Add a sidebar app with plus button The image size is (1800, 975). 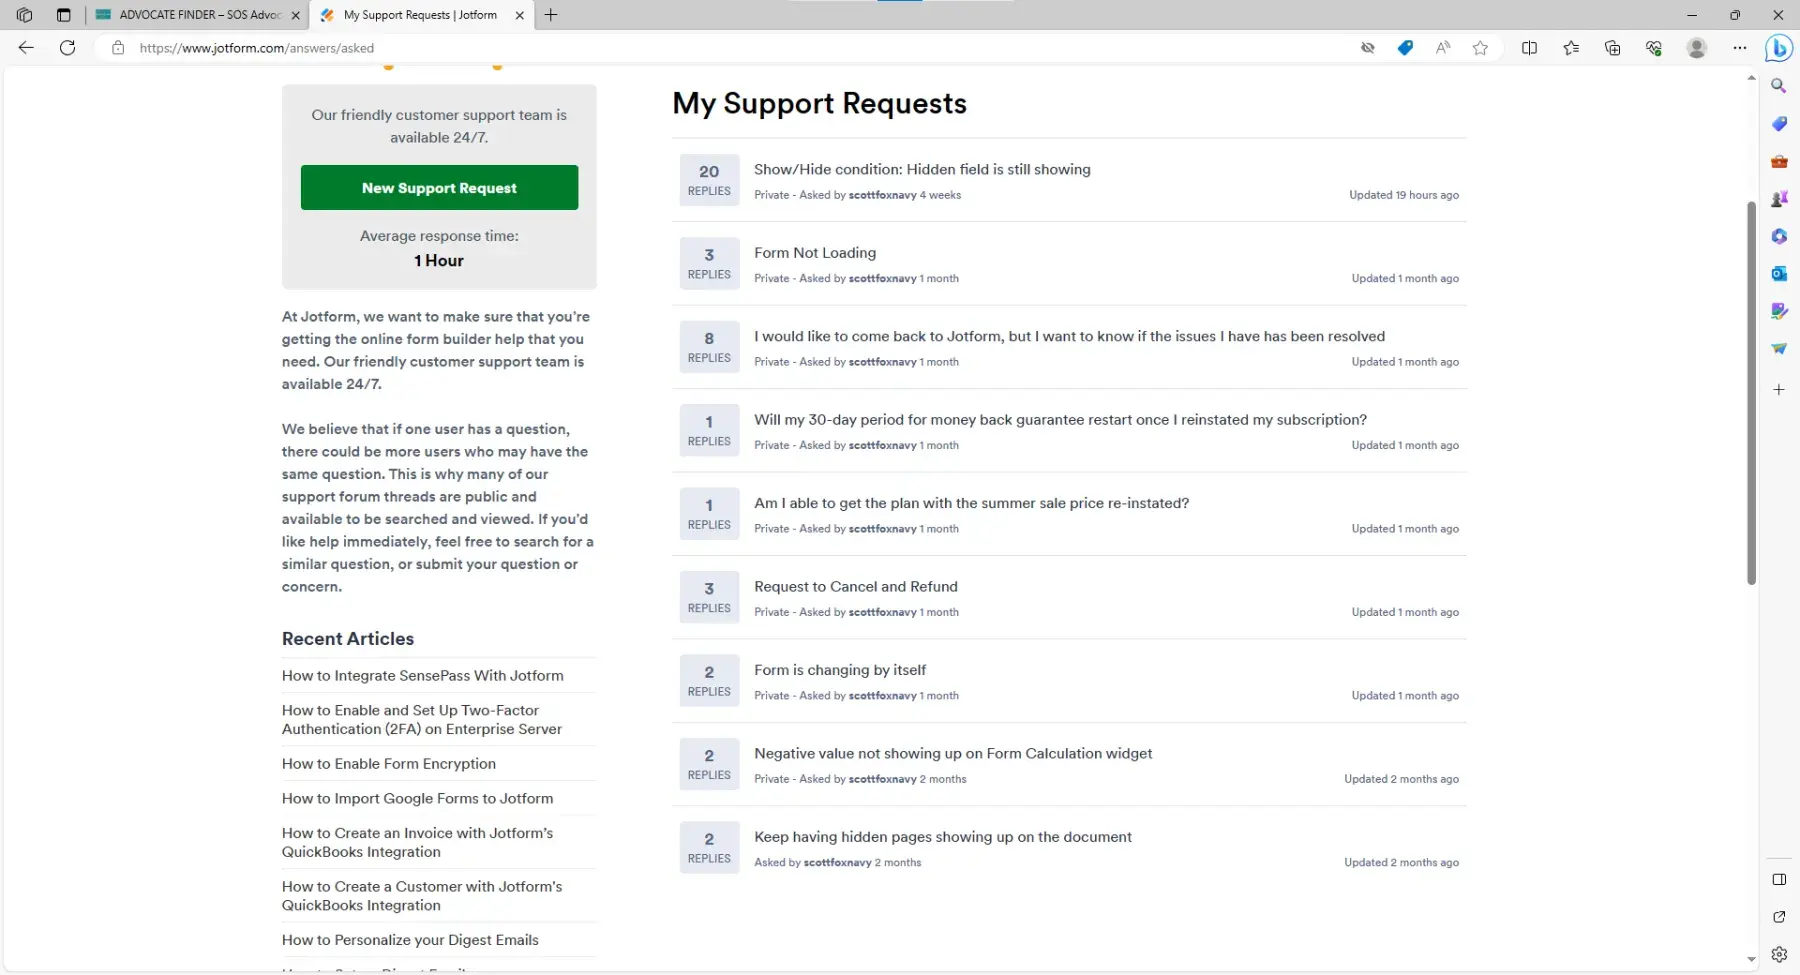(1779, 390)
